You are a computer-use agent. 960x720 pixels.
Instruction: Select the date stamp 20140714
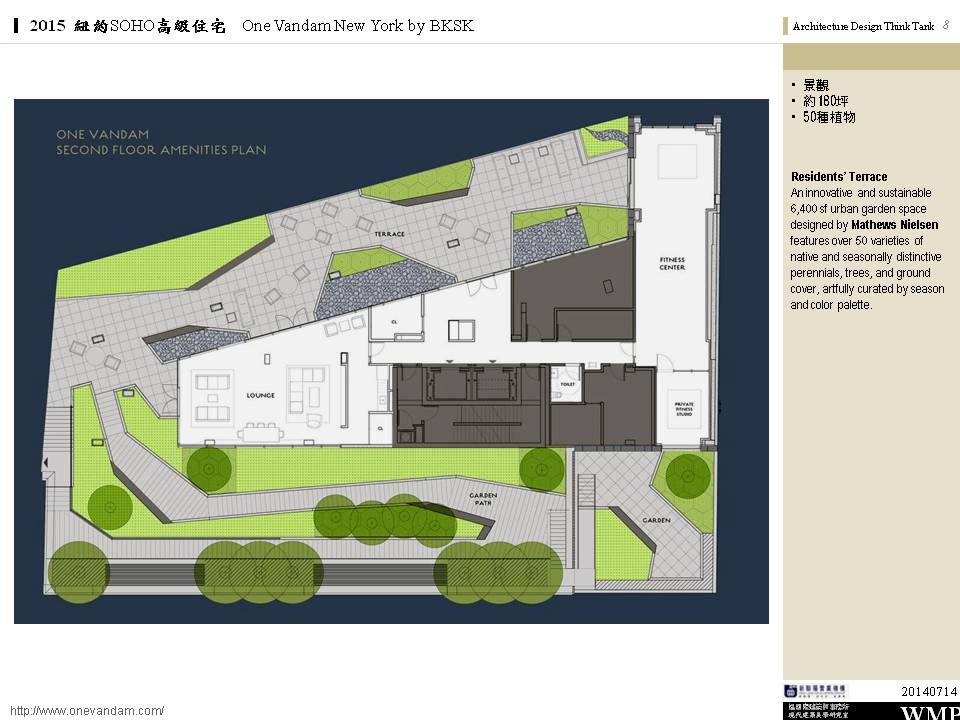point(929,691)
